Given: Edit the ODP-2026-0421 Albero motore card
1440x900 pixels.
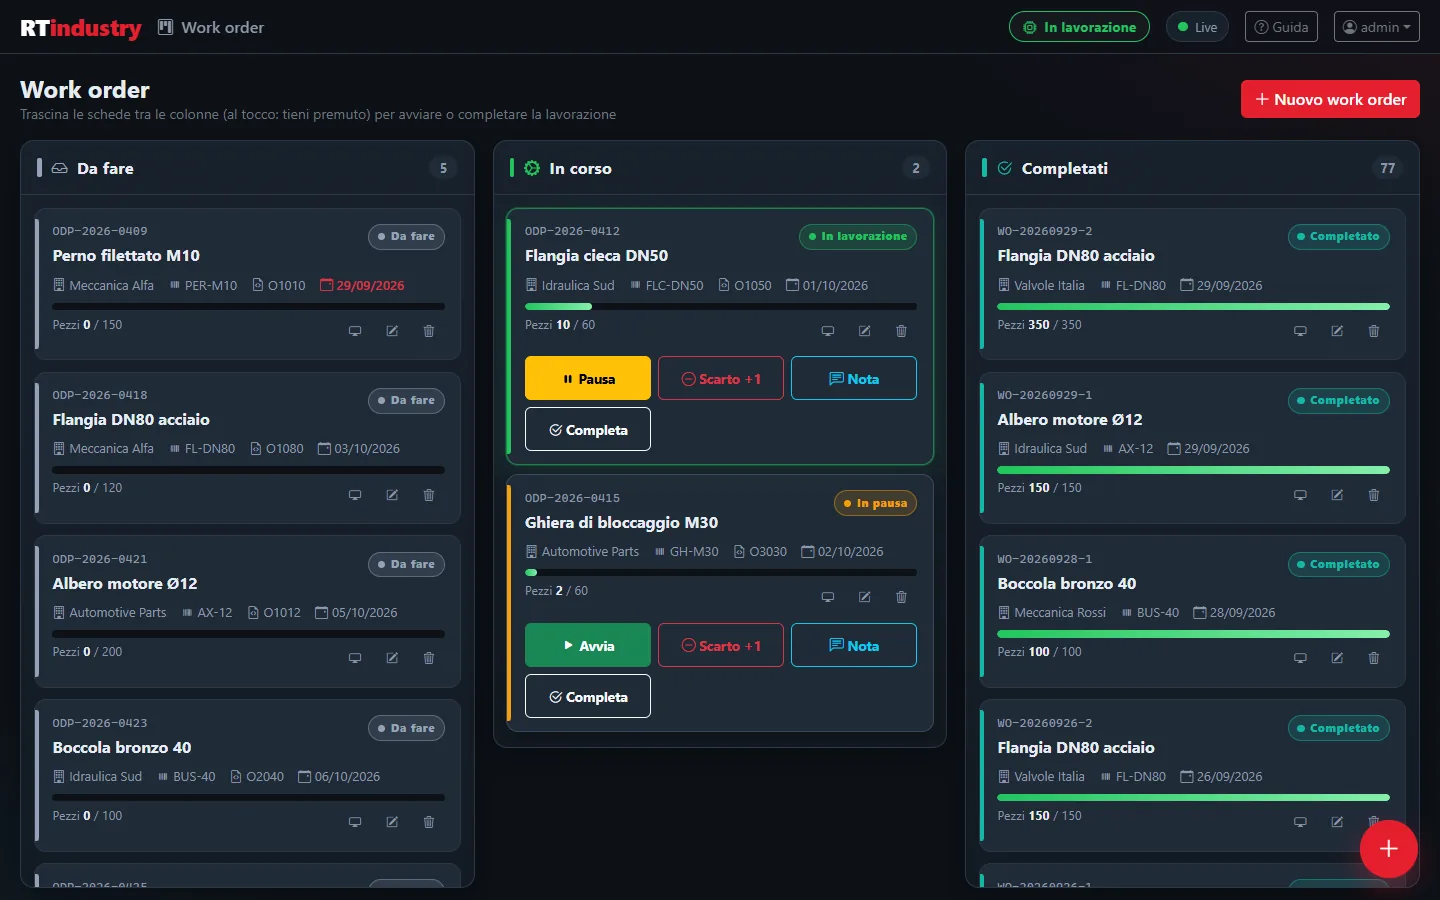Looking at the screenshot, I should (x=392, y=658).
